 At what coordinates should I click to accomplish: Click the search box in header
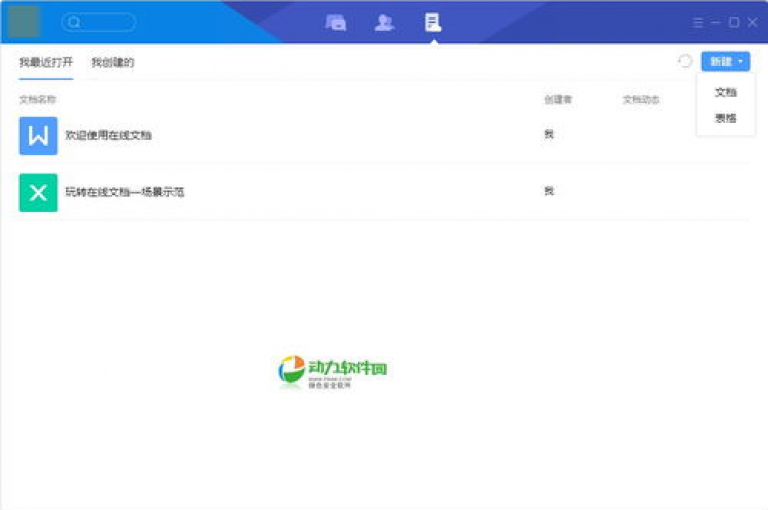[98, 23]
